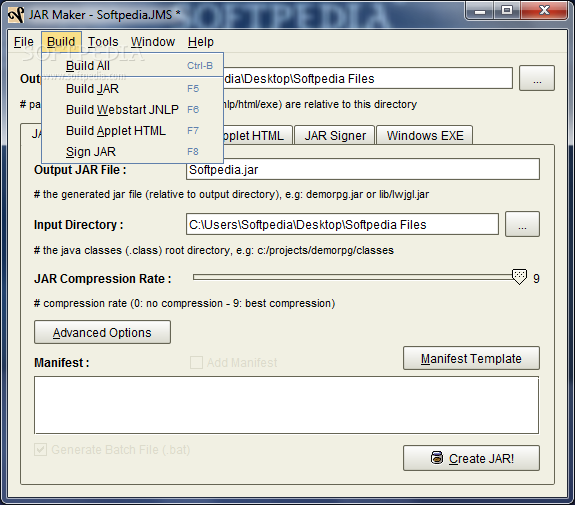575x505 pixels.
Task: Click the 'JAR Compression Rate :' label
Action: click(103, 279)
